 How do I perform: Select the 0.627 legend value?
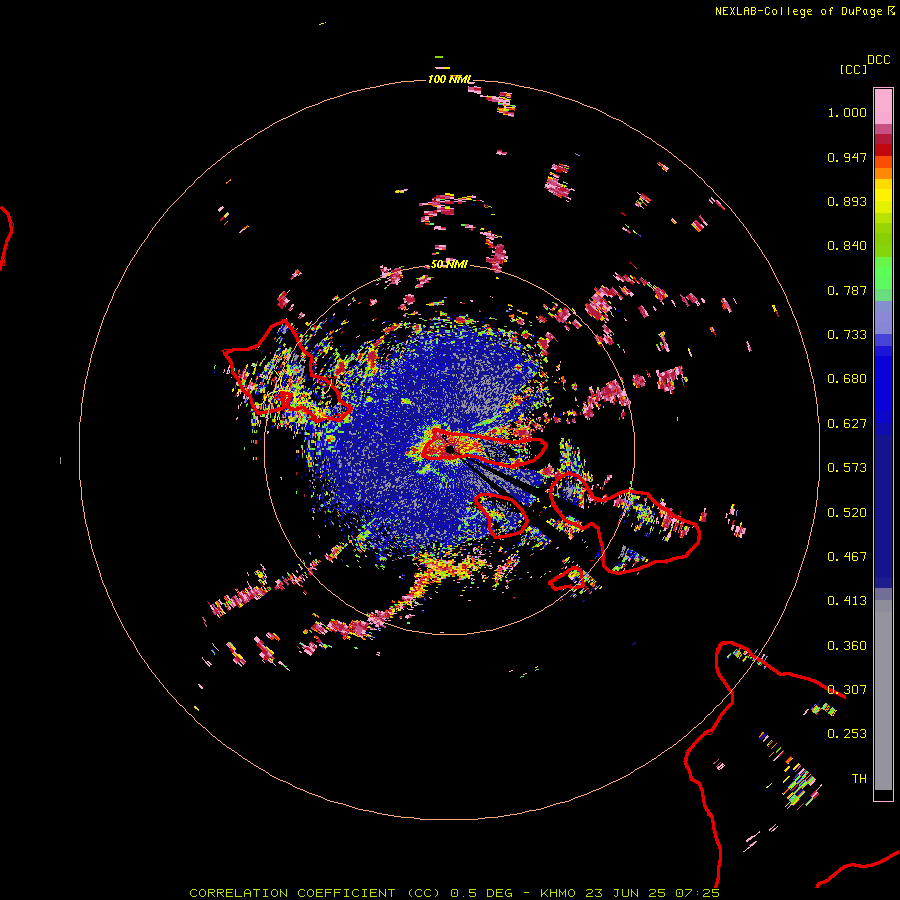pos(847,424)
